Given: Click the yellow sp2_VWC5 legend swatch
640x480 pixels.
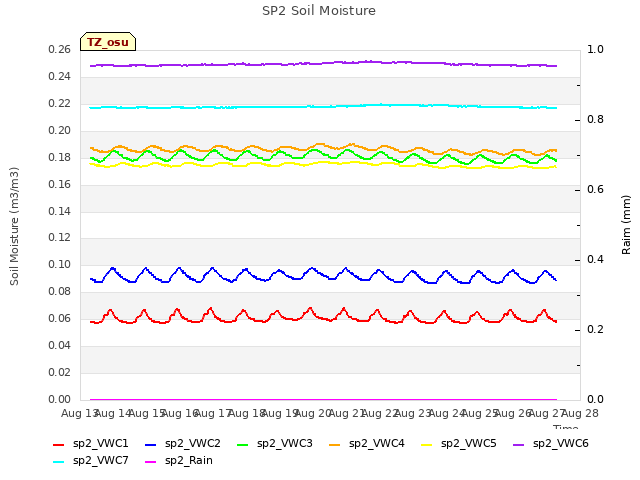Looking at the screenshot, I should click(427, 445).
